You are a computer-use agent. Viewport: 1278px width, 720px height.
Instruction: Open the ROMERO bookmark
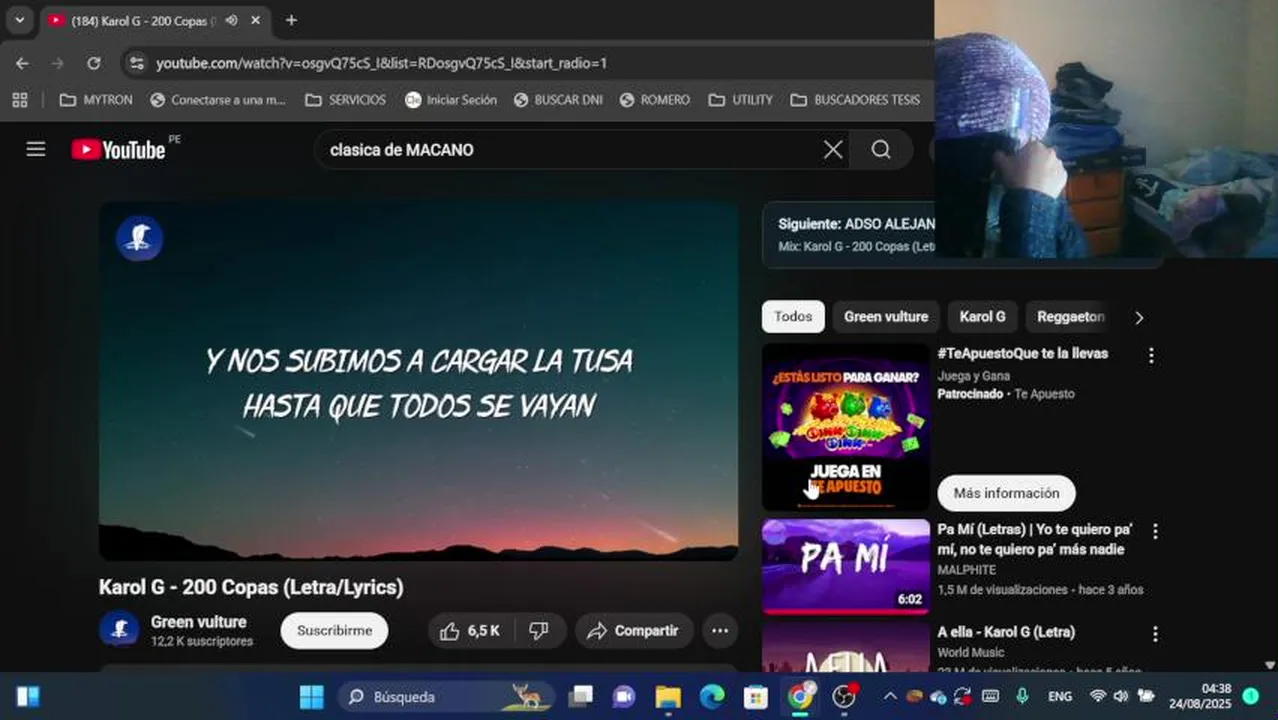tap(655, 100)
